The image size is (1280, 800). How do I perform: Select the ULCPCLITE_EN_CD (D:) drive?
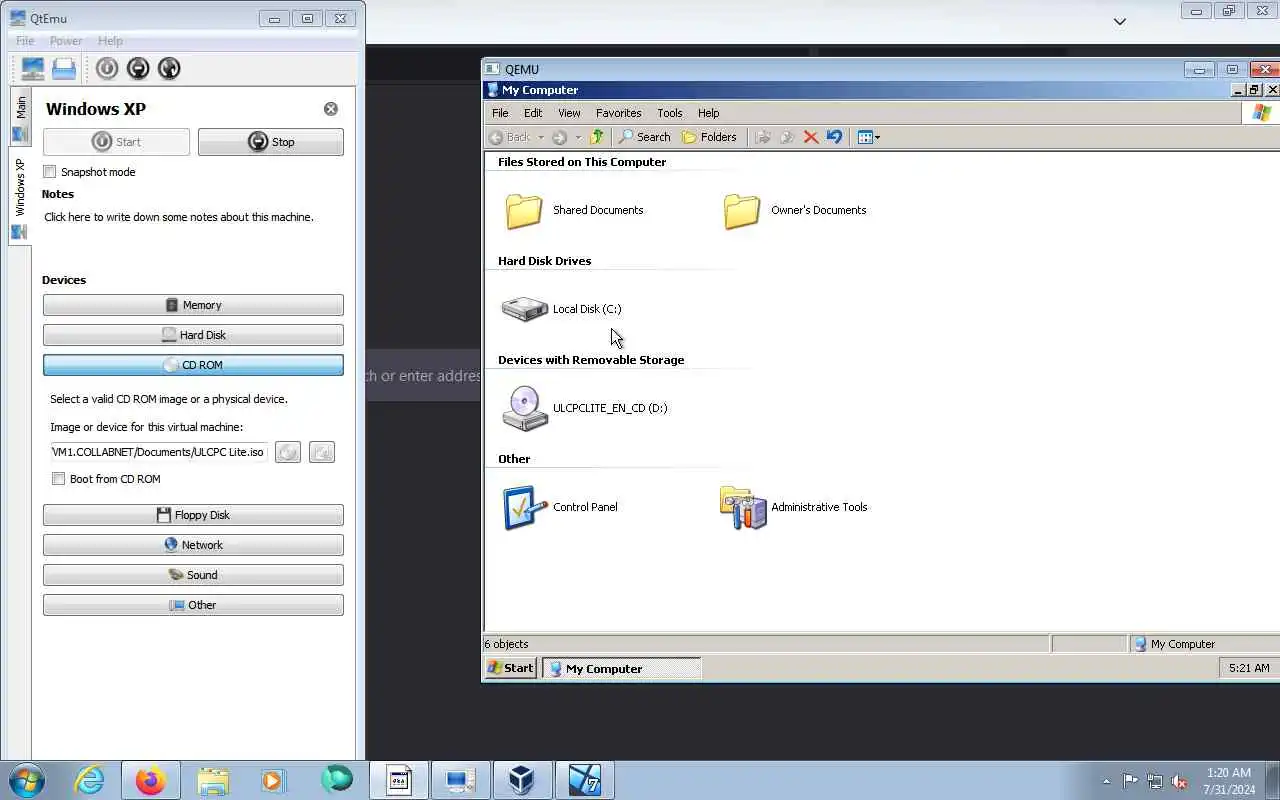[x=584, y=408]
